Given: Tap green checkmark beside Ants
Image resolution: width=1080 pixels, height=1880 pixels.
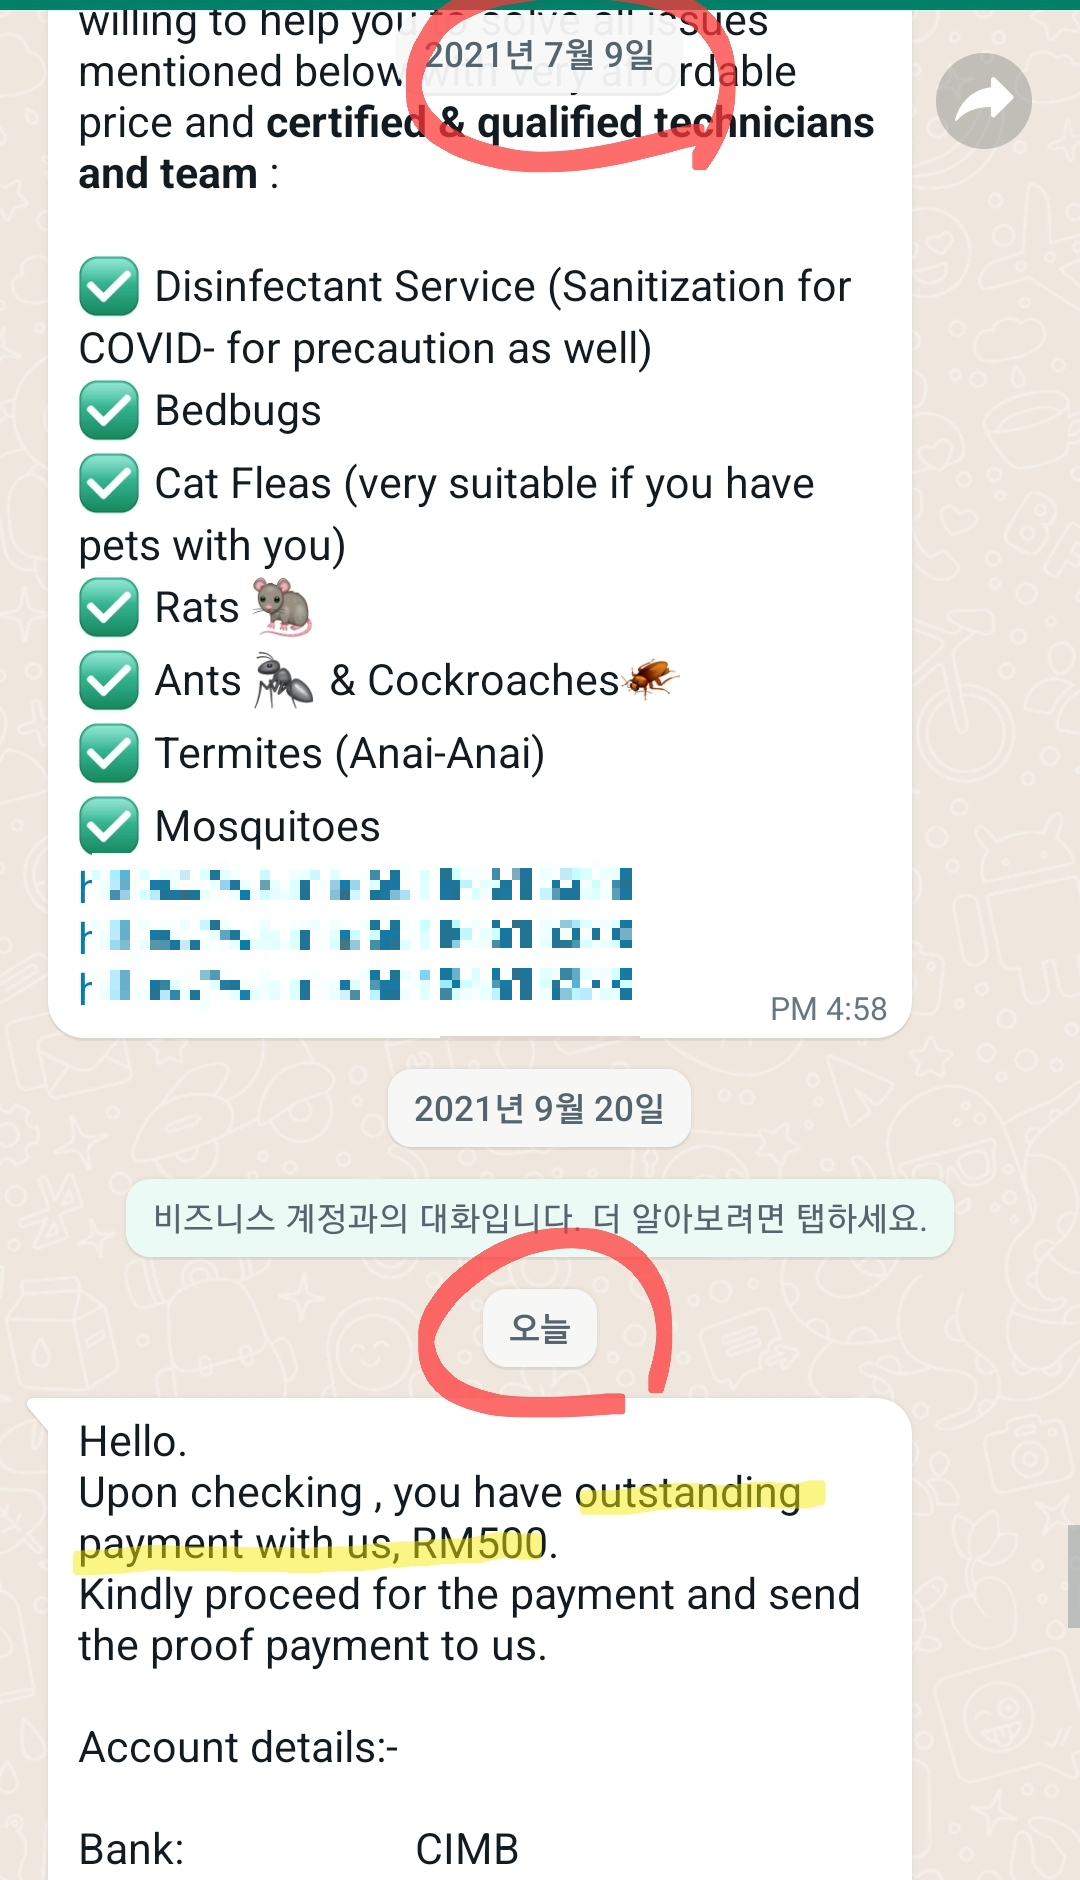Looking at the screenshot, I should [109, 680].
